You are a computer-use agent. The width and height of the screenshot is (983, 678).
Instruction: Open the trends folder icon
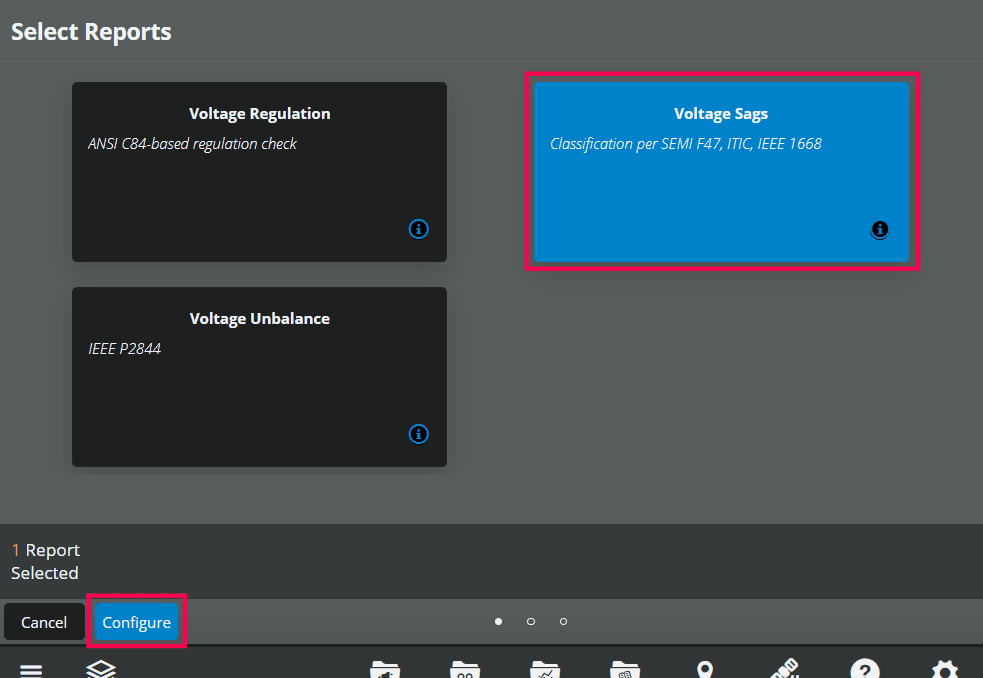pos(545,669)
